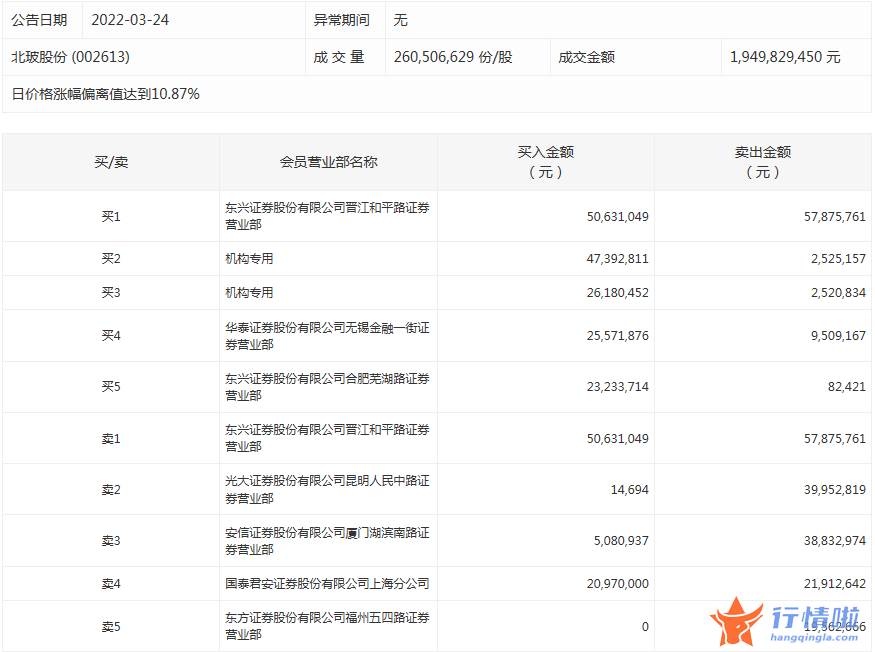
Task: Click sell amount 57,875,761 in 卖1 row
Action: coord(835,439)
